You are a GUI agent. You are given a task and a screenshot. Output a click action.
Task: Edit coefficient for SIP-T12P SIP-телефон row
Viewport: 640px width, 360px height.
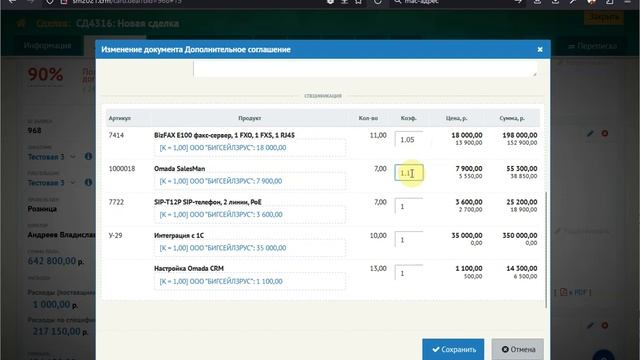tap(409, 207)
